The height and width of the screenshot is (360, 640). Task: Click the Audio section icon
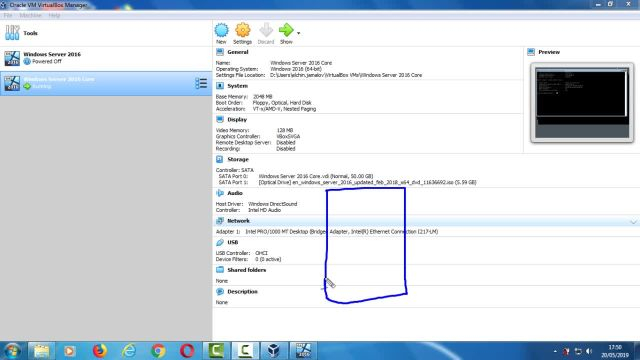point(220,193)
